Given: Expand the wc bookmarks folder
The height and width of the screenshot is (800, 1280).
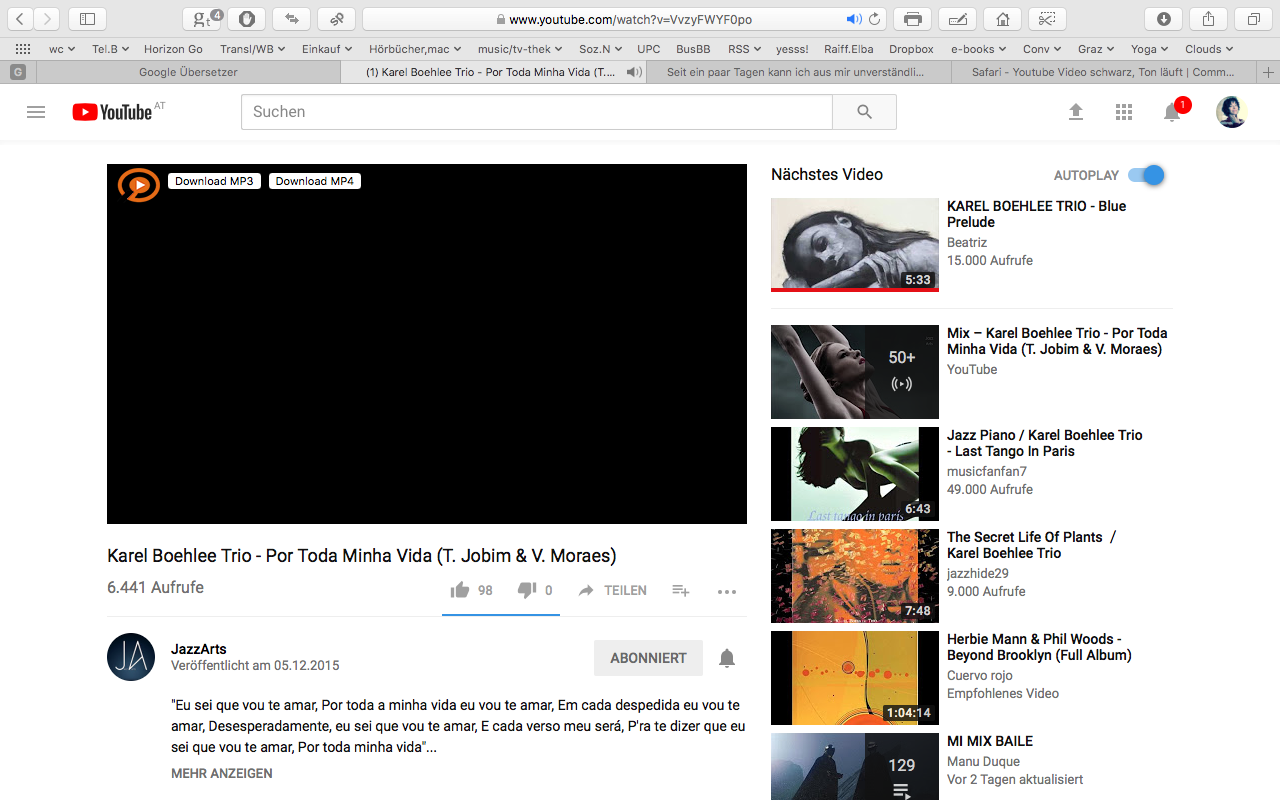Looking at the screenshot, I should (x=62, y=49).
